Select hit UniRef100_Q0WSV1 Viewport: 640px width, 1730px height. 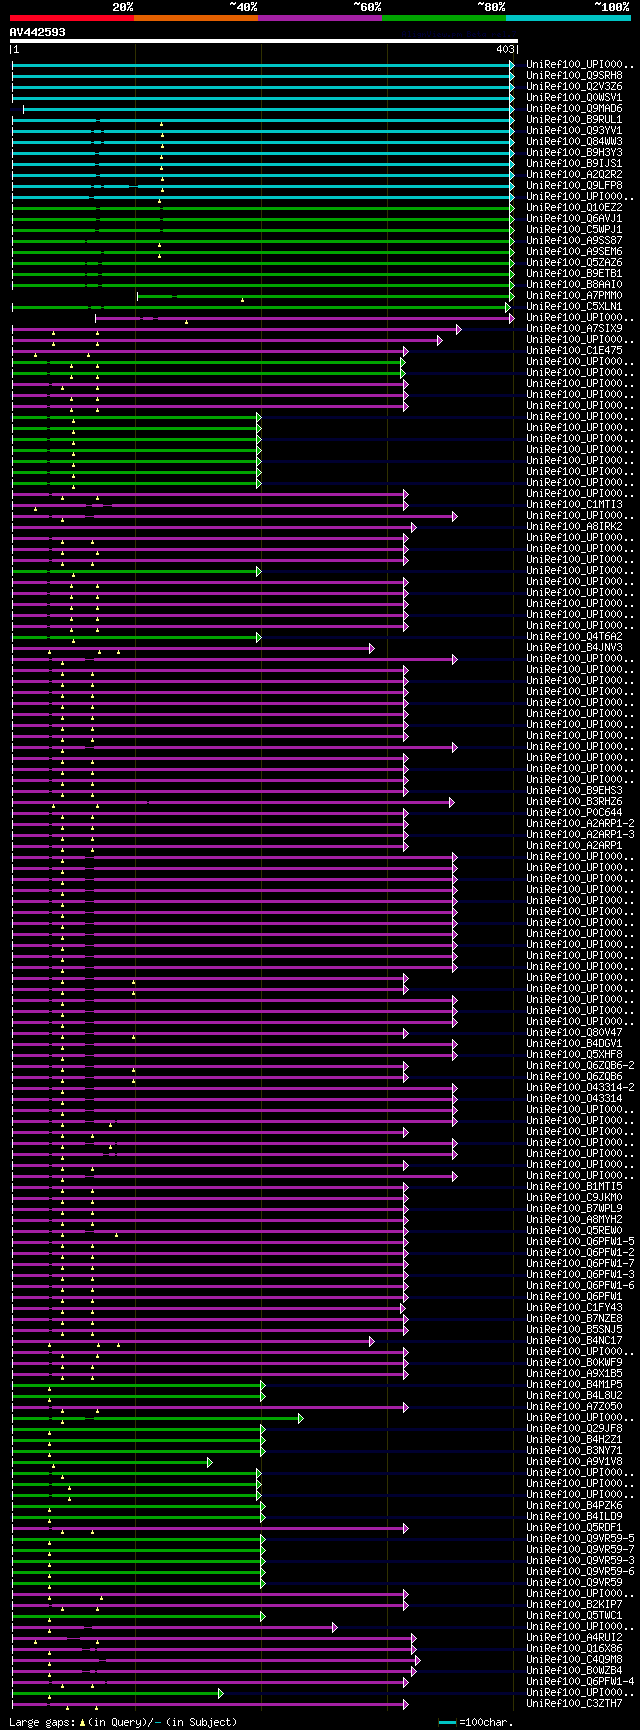click(574, 97)
